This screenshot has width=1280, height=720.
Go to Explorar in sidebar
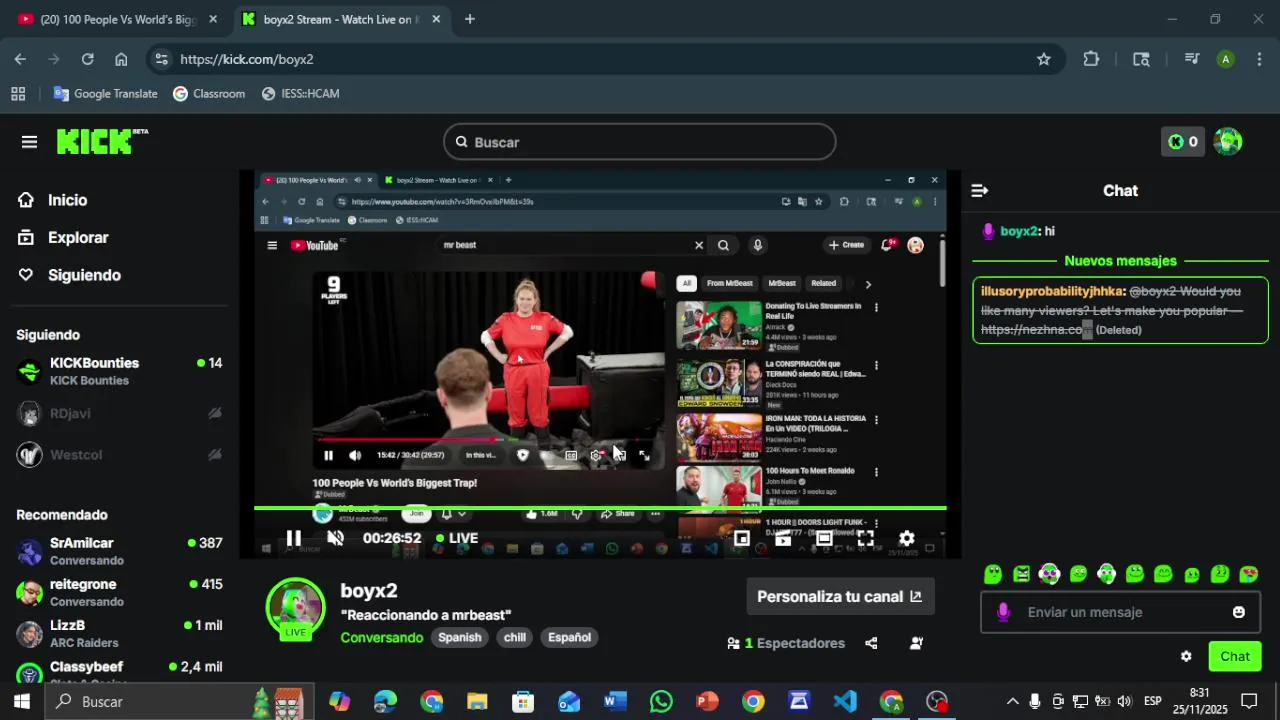click(63, 237)
